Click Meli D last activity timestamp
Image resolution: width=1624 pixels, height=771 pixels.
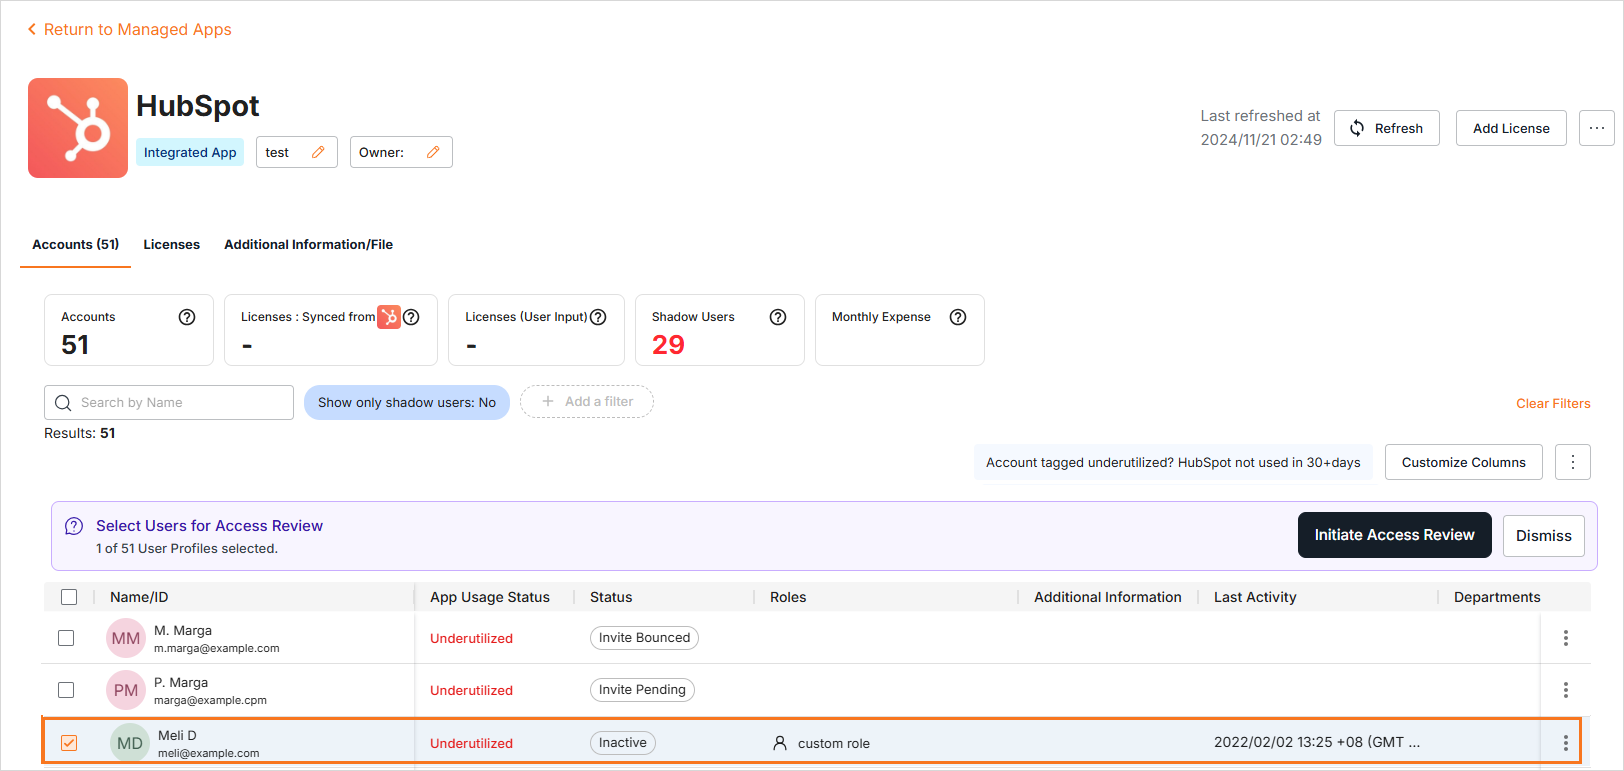[1317, 742]
